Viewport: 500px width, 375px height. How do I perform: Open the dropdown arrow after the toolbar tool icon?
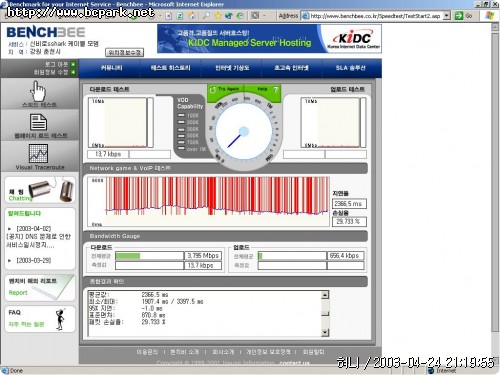pyautogui.click(x=264, y=16)
